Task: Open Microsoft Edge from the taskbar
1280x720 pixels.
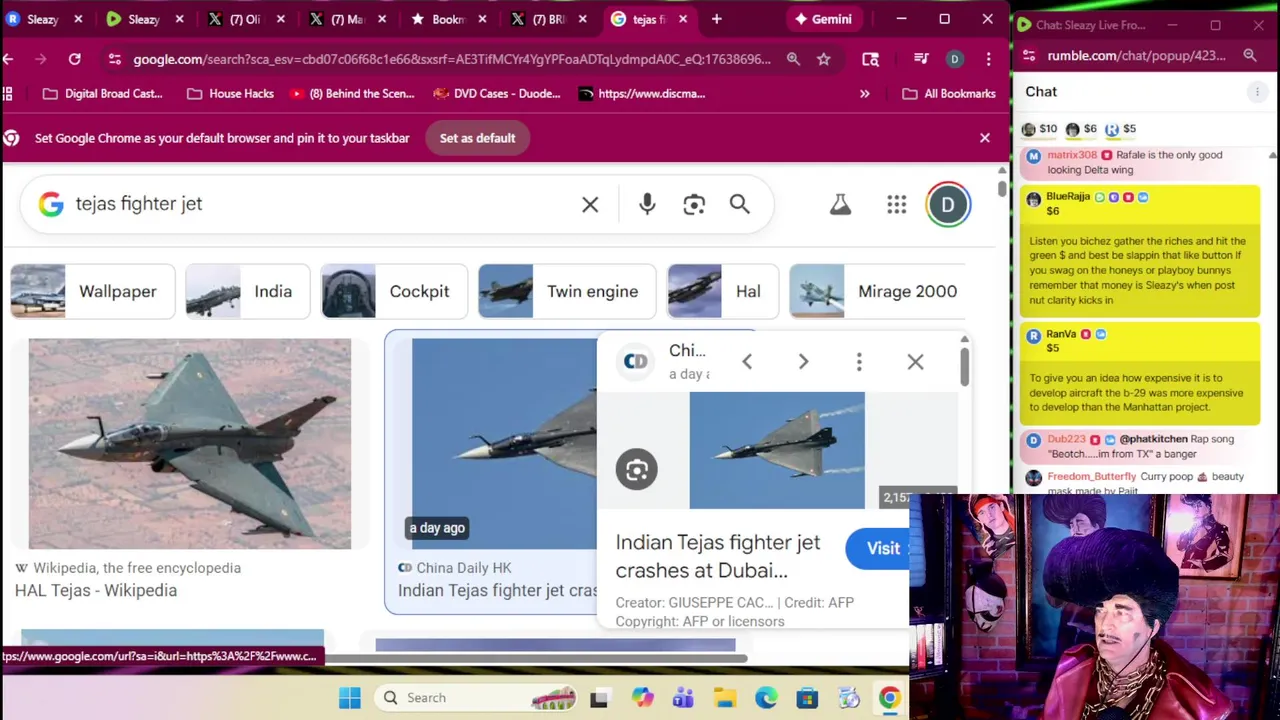Action: (766, 698)
